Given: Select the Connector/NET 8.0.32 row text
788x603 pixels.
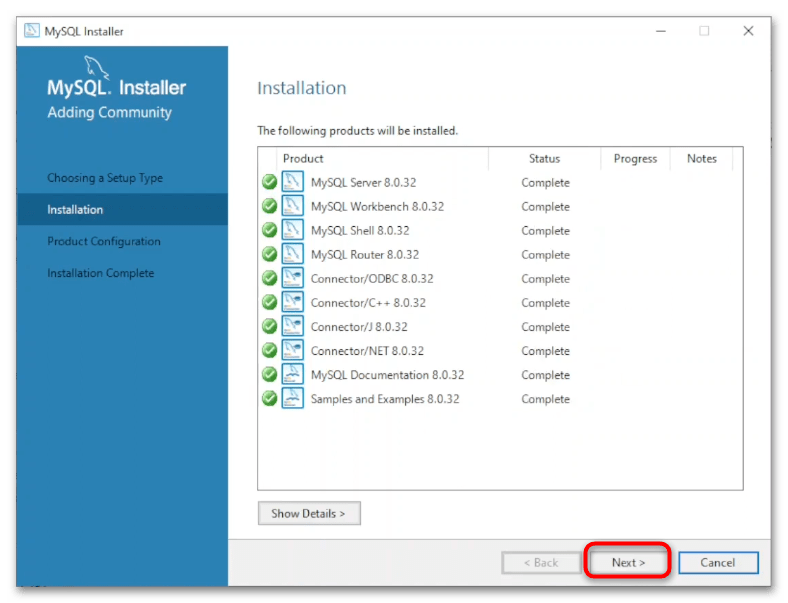Looking at the screenshot, I should coord(367,351).
